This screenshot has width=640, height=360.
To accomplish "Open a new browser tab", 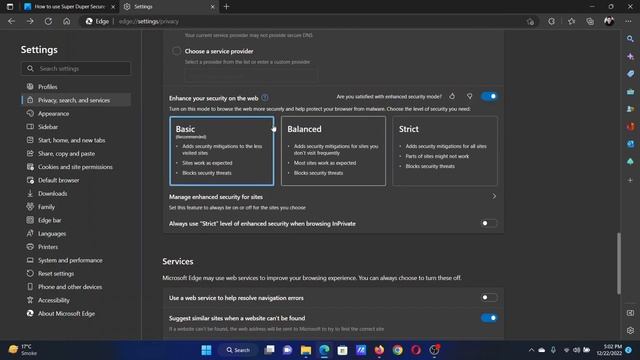I will coord(227,7).
